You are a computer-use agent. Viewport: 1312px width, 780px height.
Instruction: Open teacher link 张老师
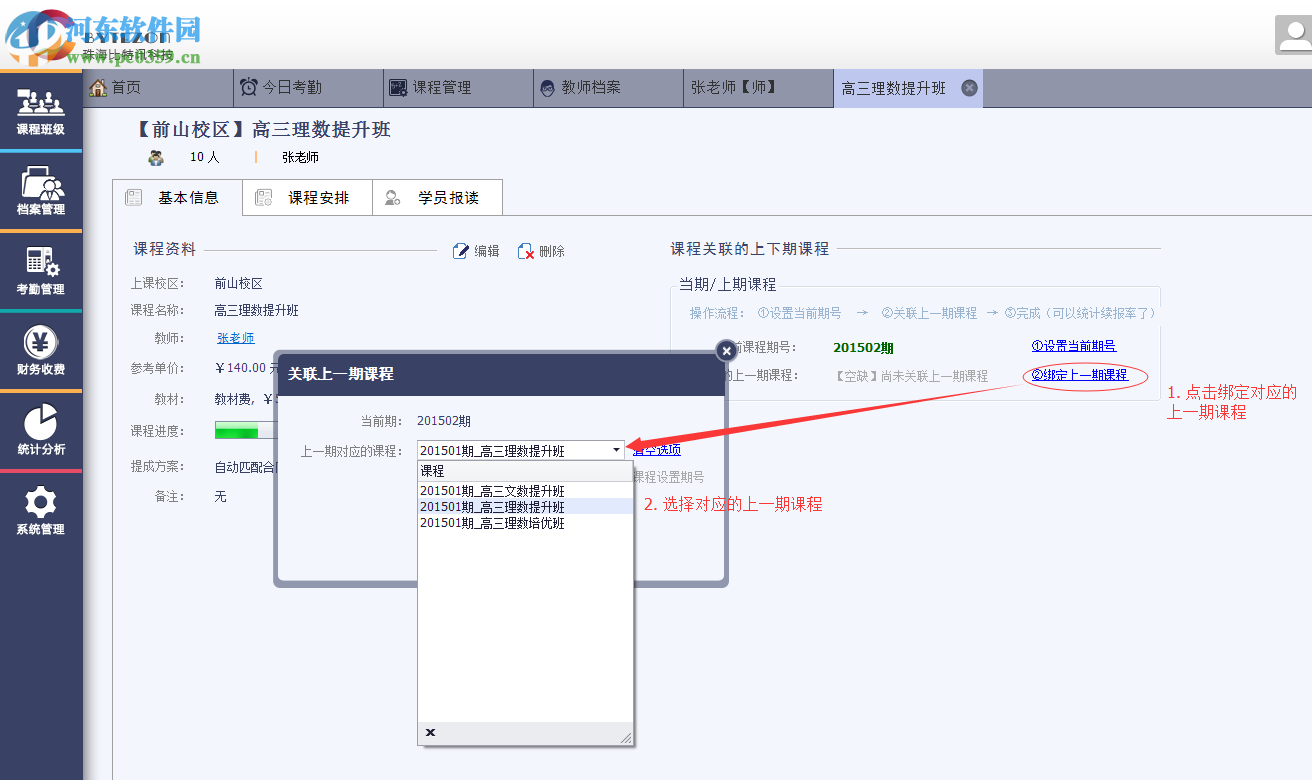coord(236,338)
